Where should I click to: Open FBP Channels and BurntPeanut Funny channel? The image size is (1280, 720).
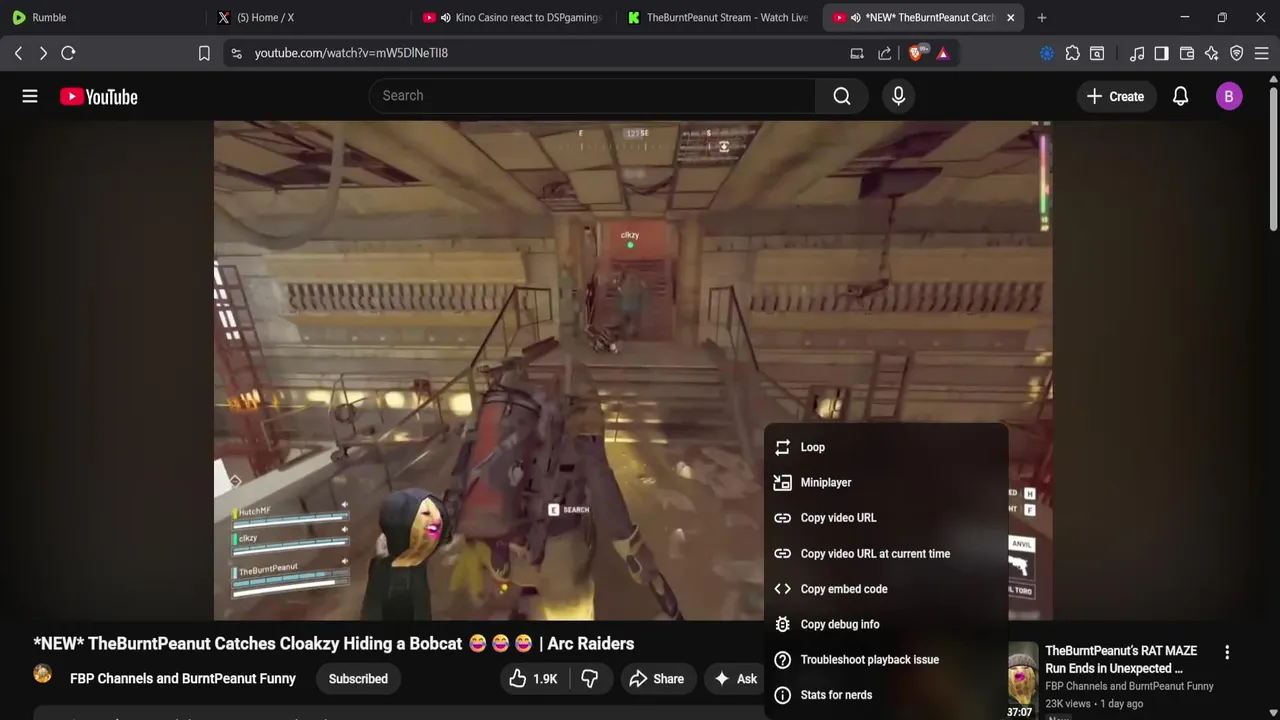tap(183, 678)
